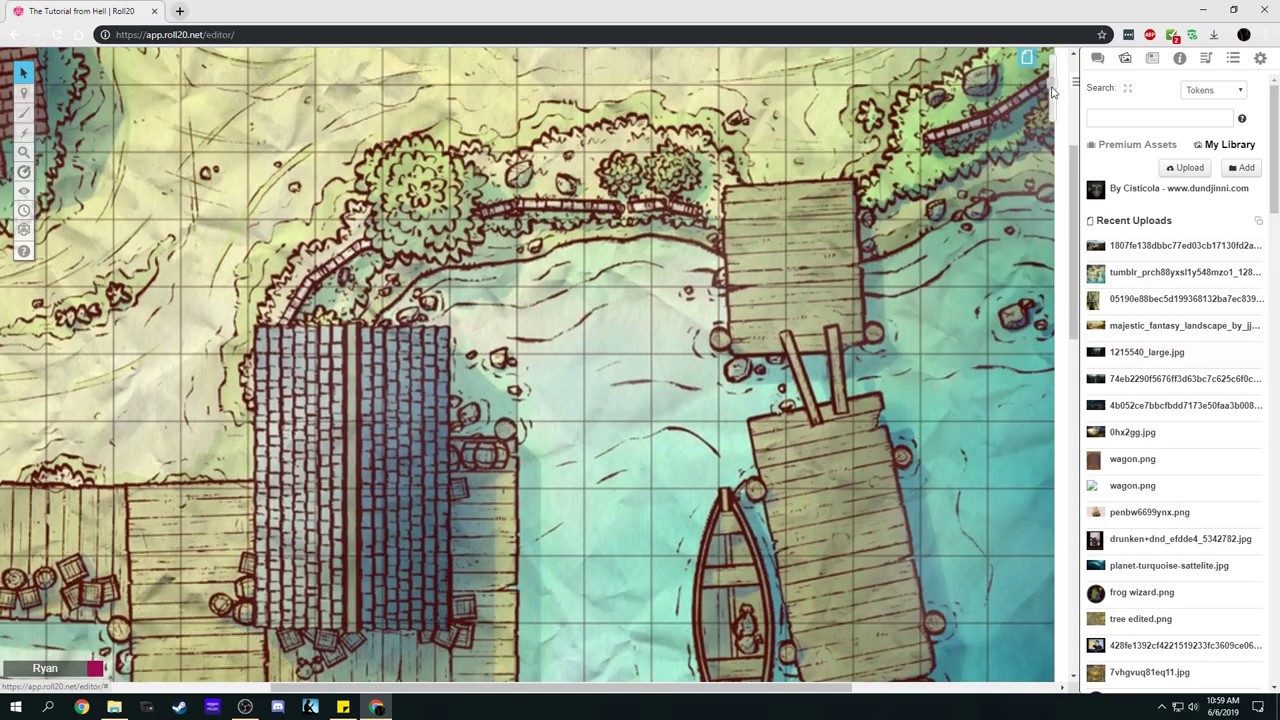Select tumblr_prch88yxsl1y548mzo1 upload
1280x720 pixels.
(1174, 272)
